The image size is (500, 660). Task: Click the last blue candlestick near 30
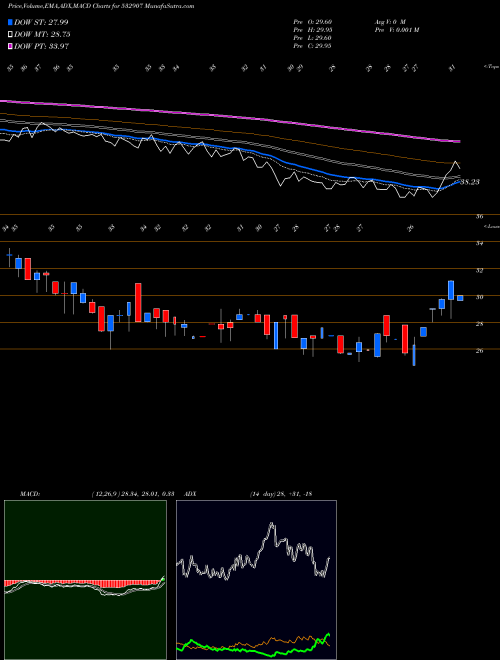pos(460,298)
